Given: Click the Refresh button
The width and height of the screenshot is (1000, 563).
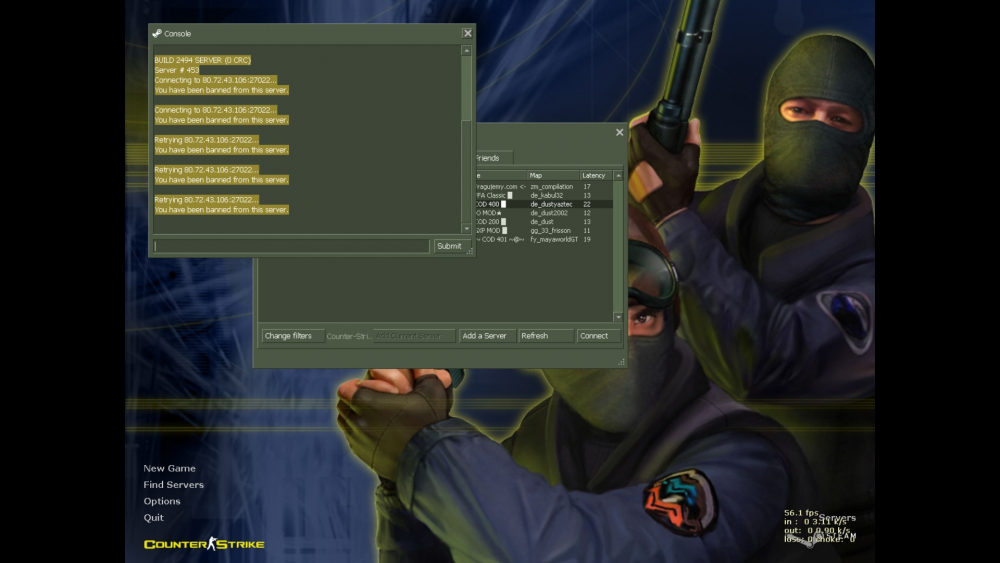Looking at the screenshot, I should tap(546, 336).
